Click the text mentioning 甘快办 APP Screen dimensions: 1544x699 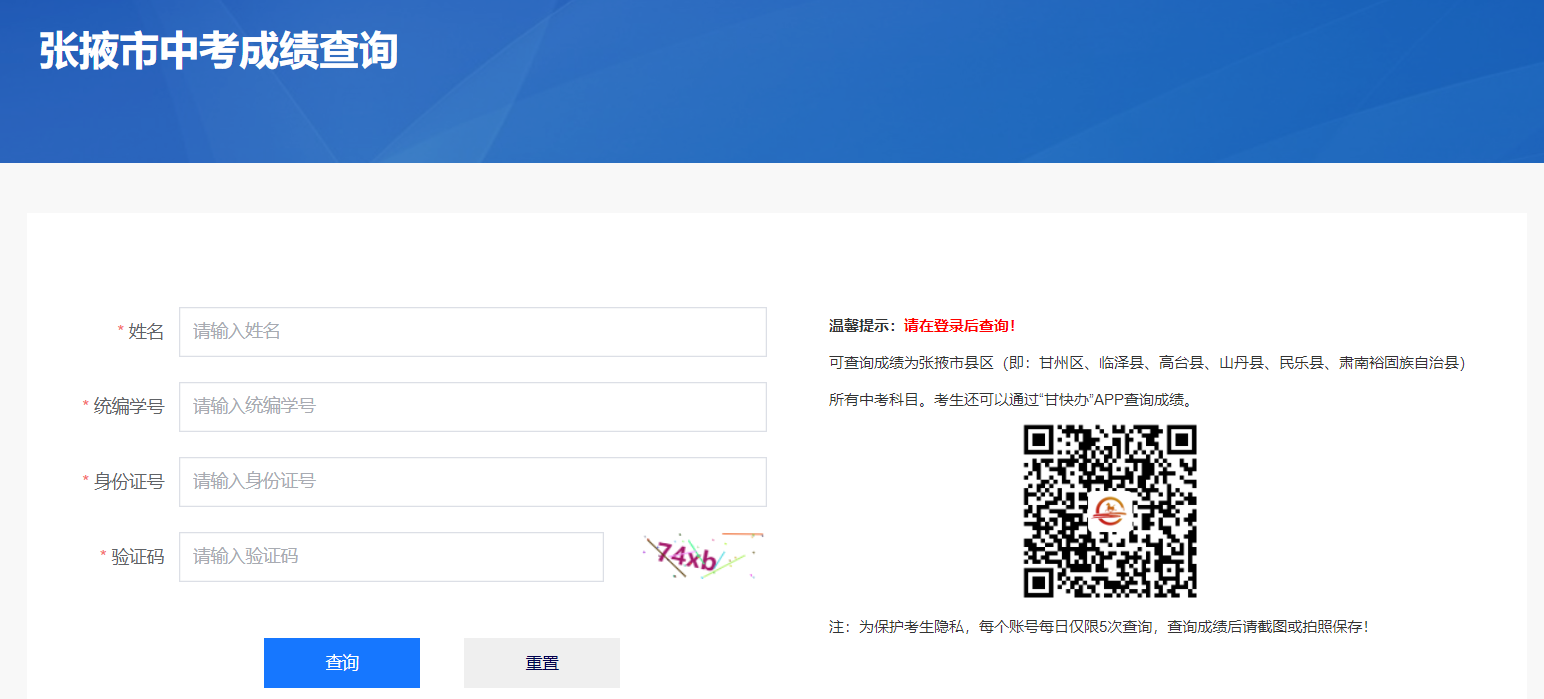[1010, 400]
